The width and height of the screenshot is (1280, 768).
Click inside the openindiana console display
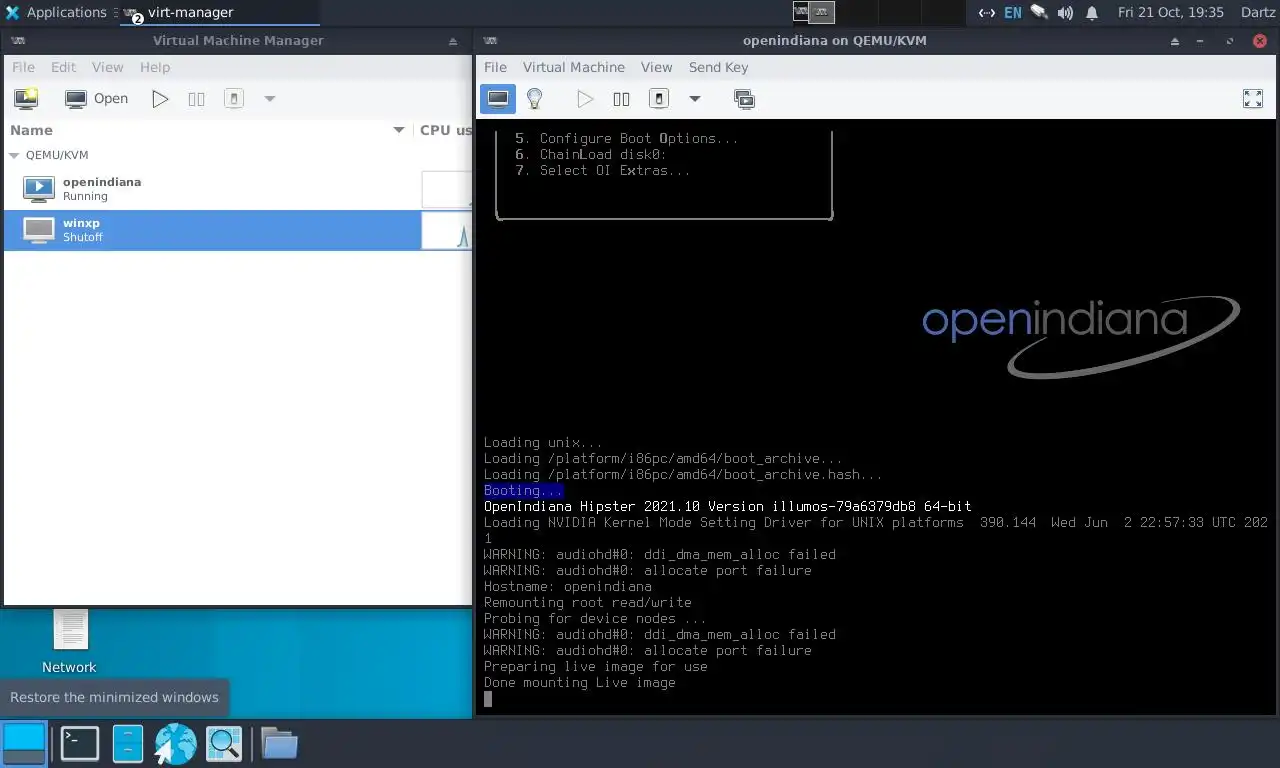point(877,417)
